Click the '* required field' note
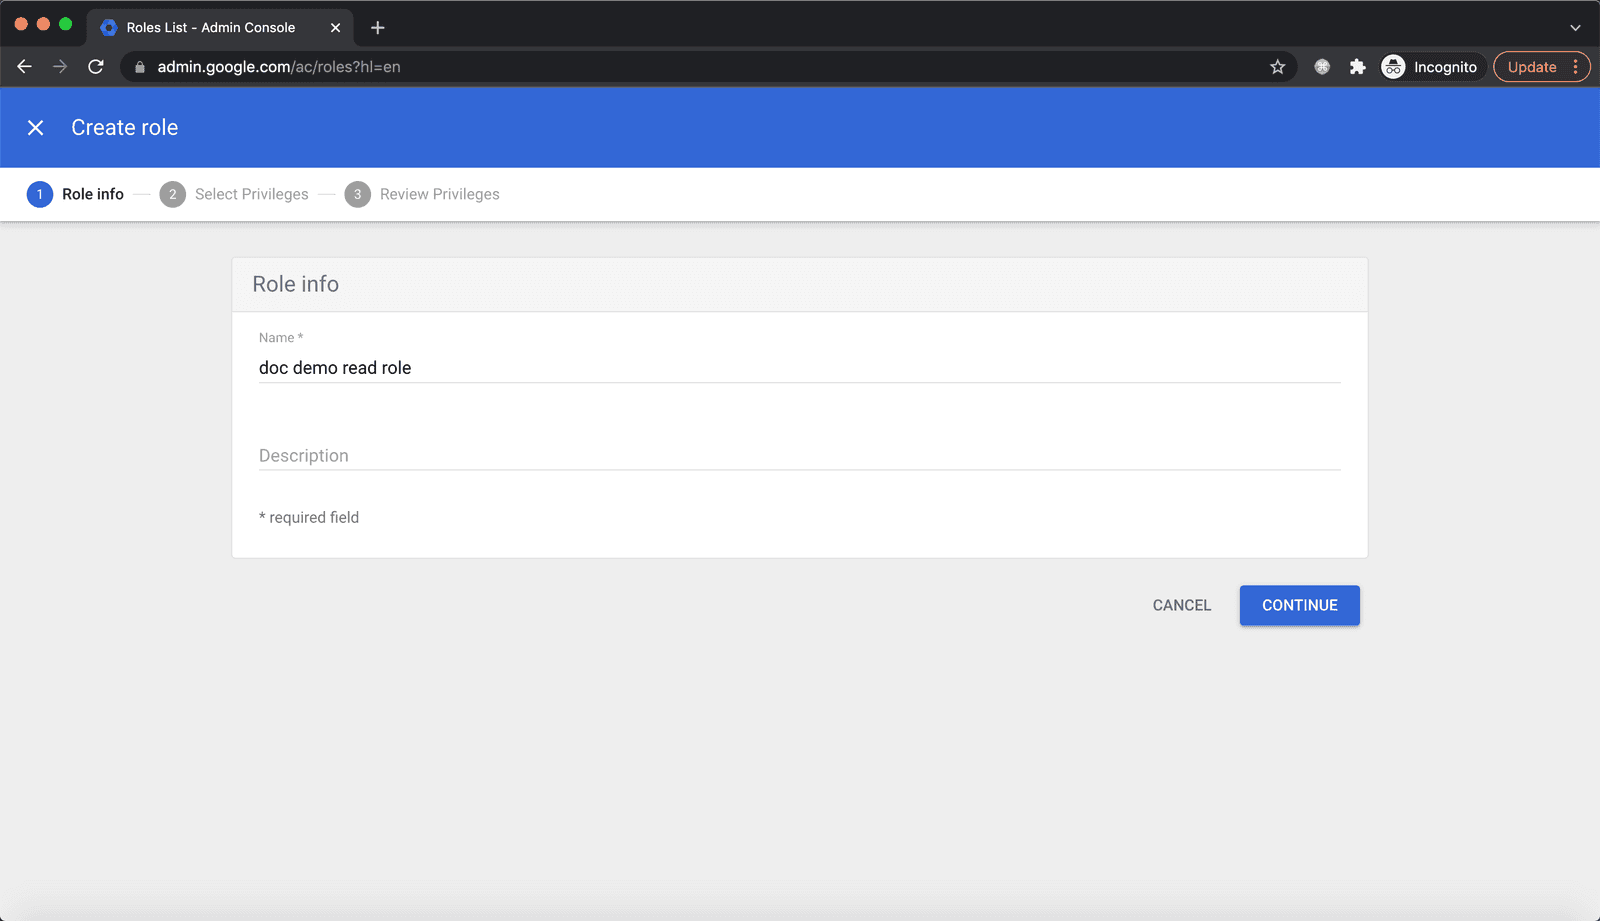Screen dimensions: 1600x921 309,517
